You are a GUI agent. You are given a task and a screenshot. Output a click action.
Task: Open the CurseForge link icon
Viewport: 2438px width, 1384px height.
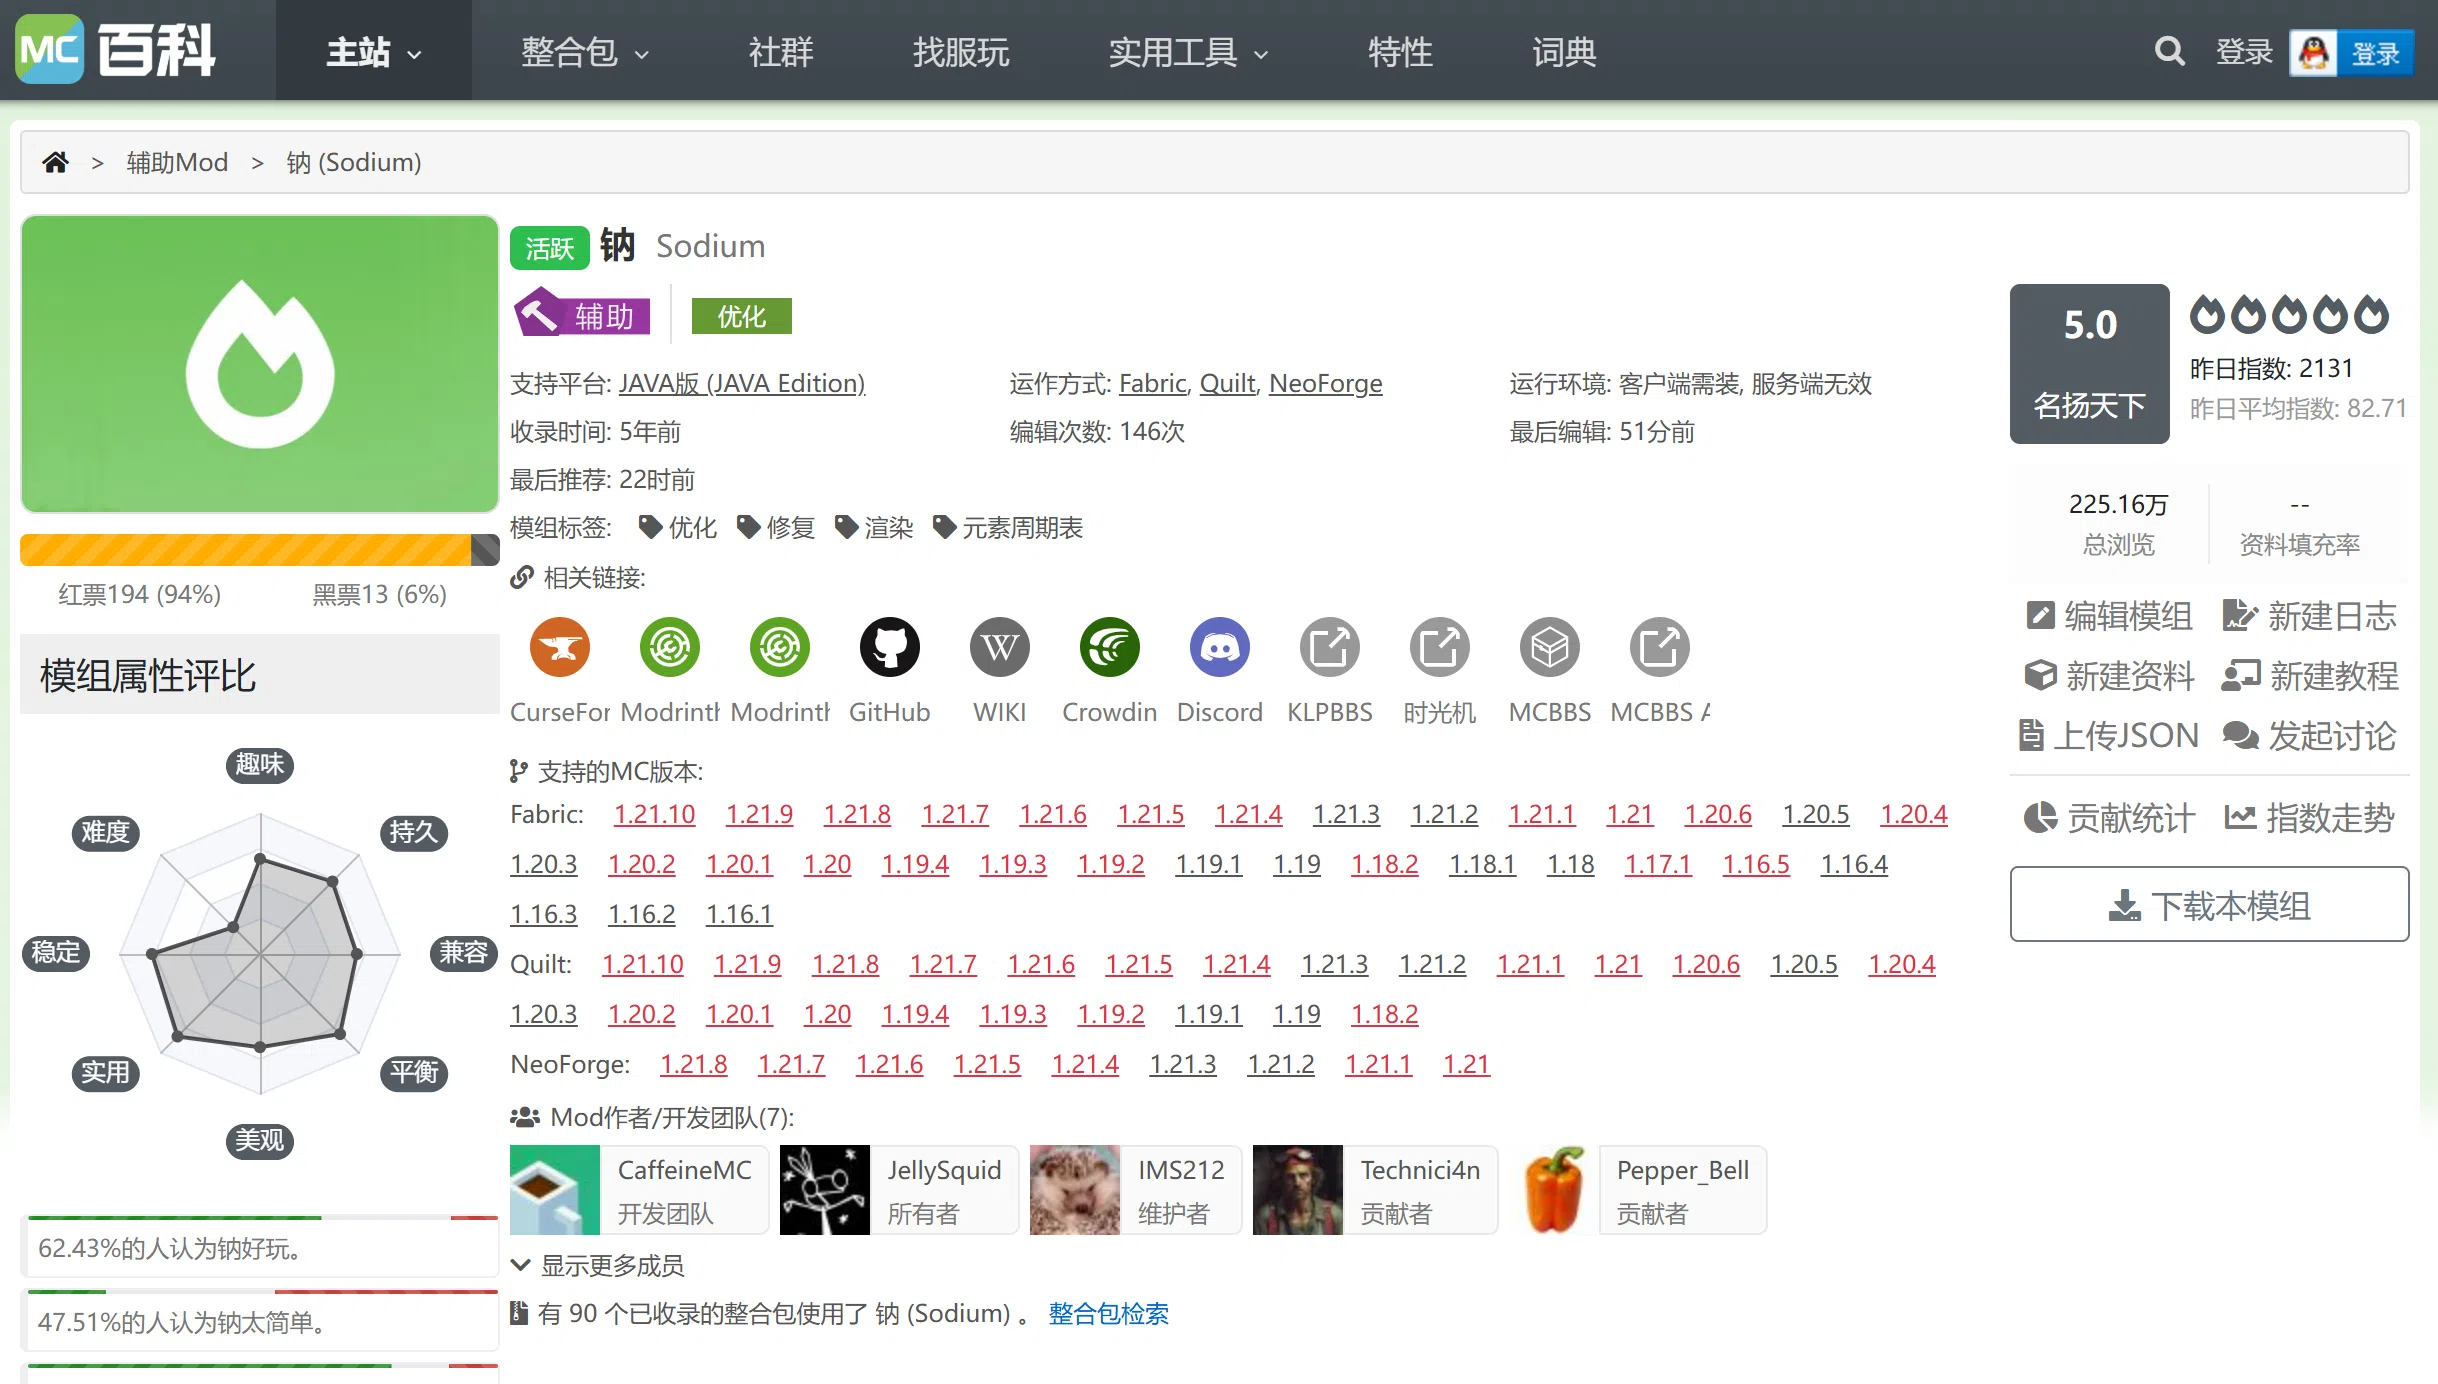click(x=560, y=647)
